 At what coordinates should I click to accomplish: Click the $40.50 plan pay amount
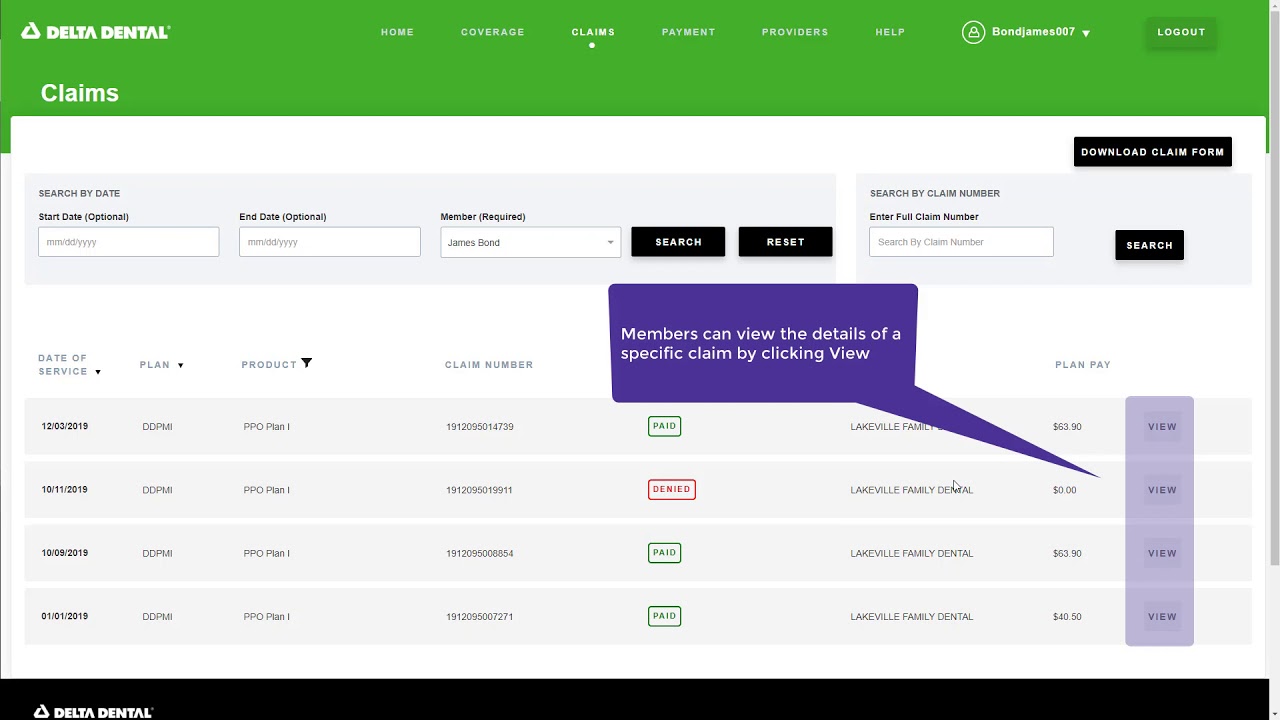click(1067, 617)
